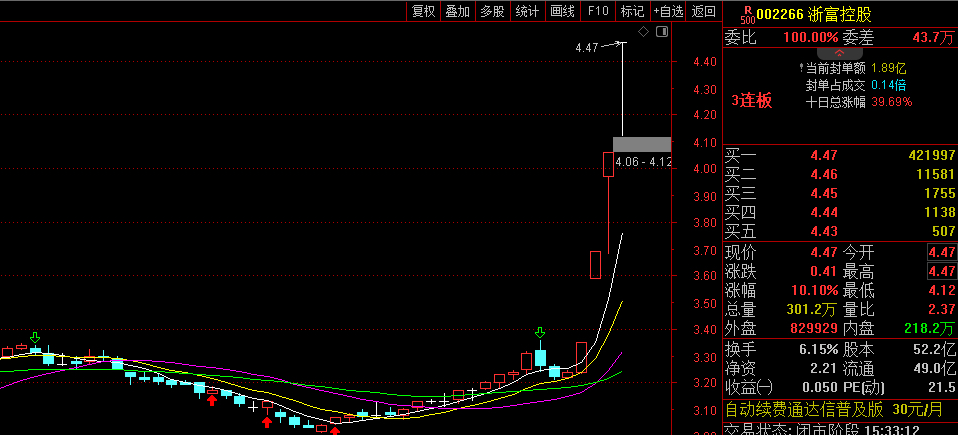Image resolution: width=958 pixels, height=435 pixels.
Task: Click the 3连板 label
Action: coord(751,101)
